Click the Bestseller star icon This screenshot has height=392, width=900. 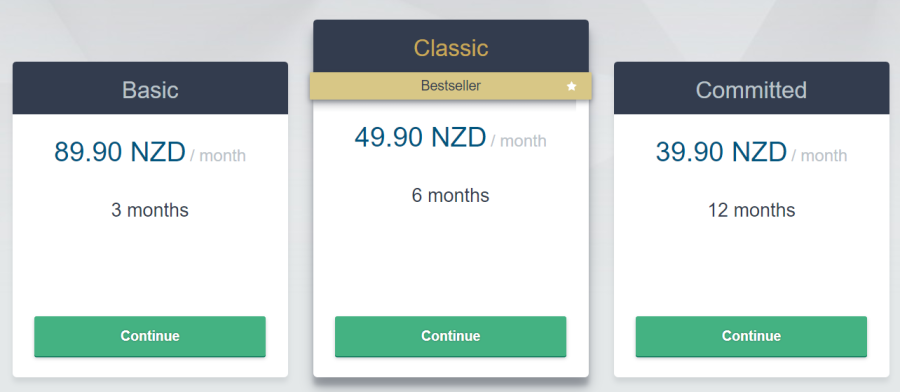tap(571, 86)
